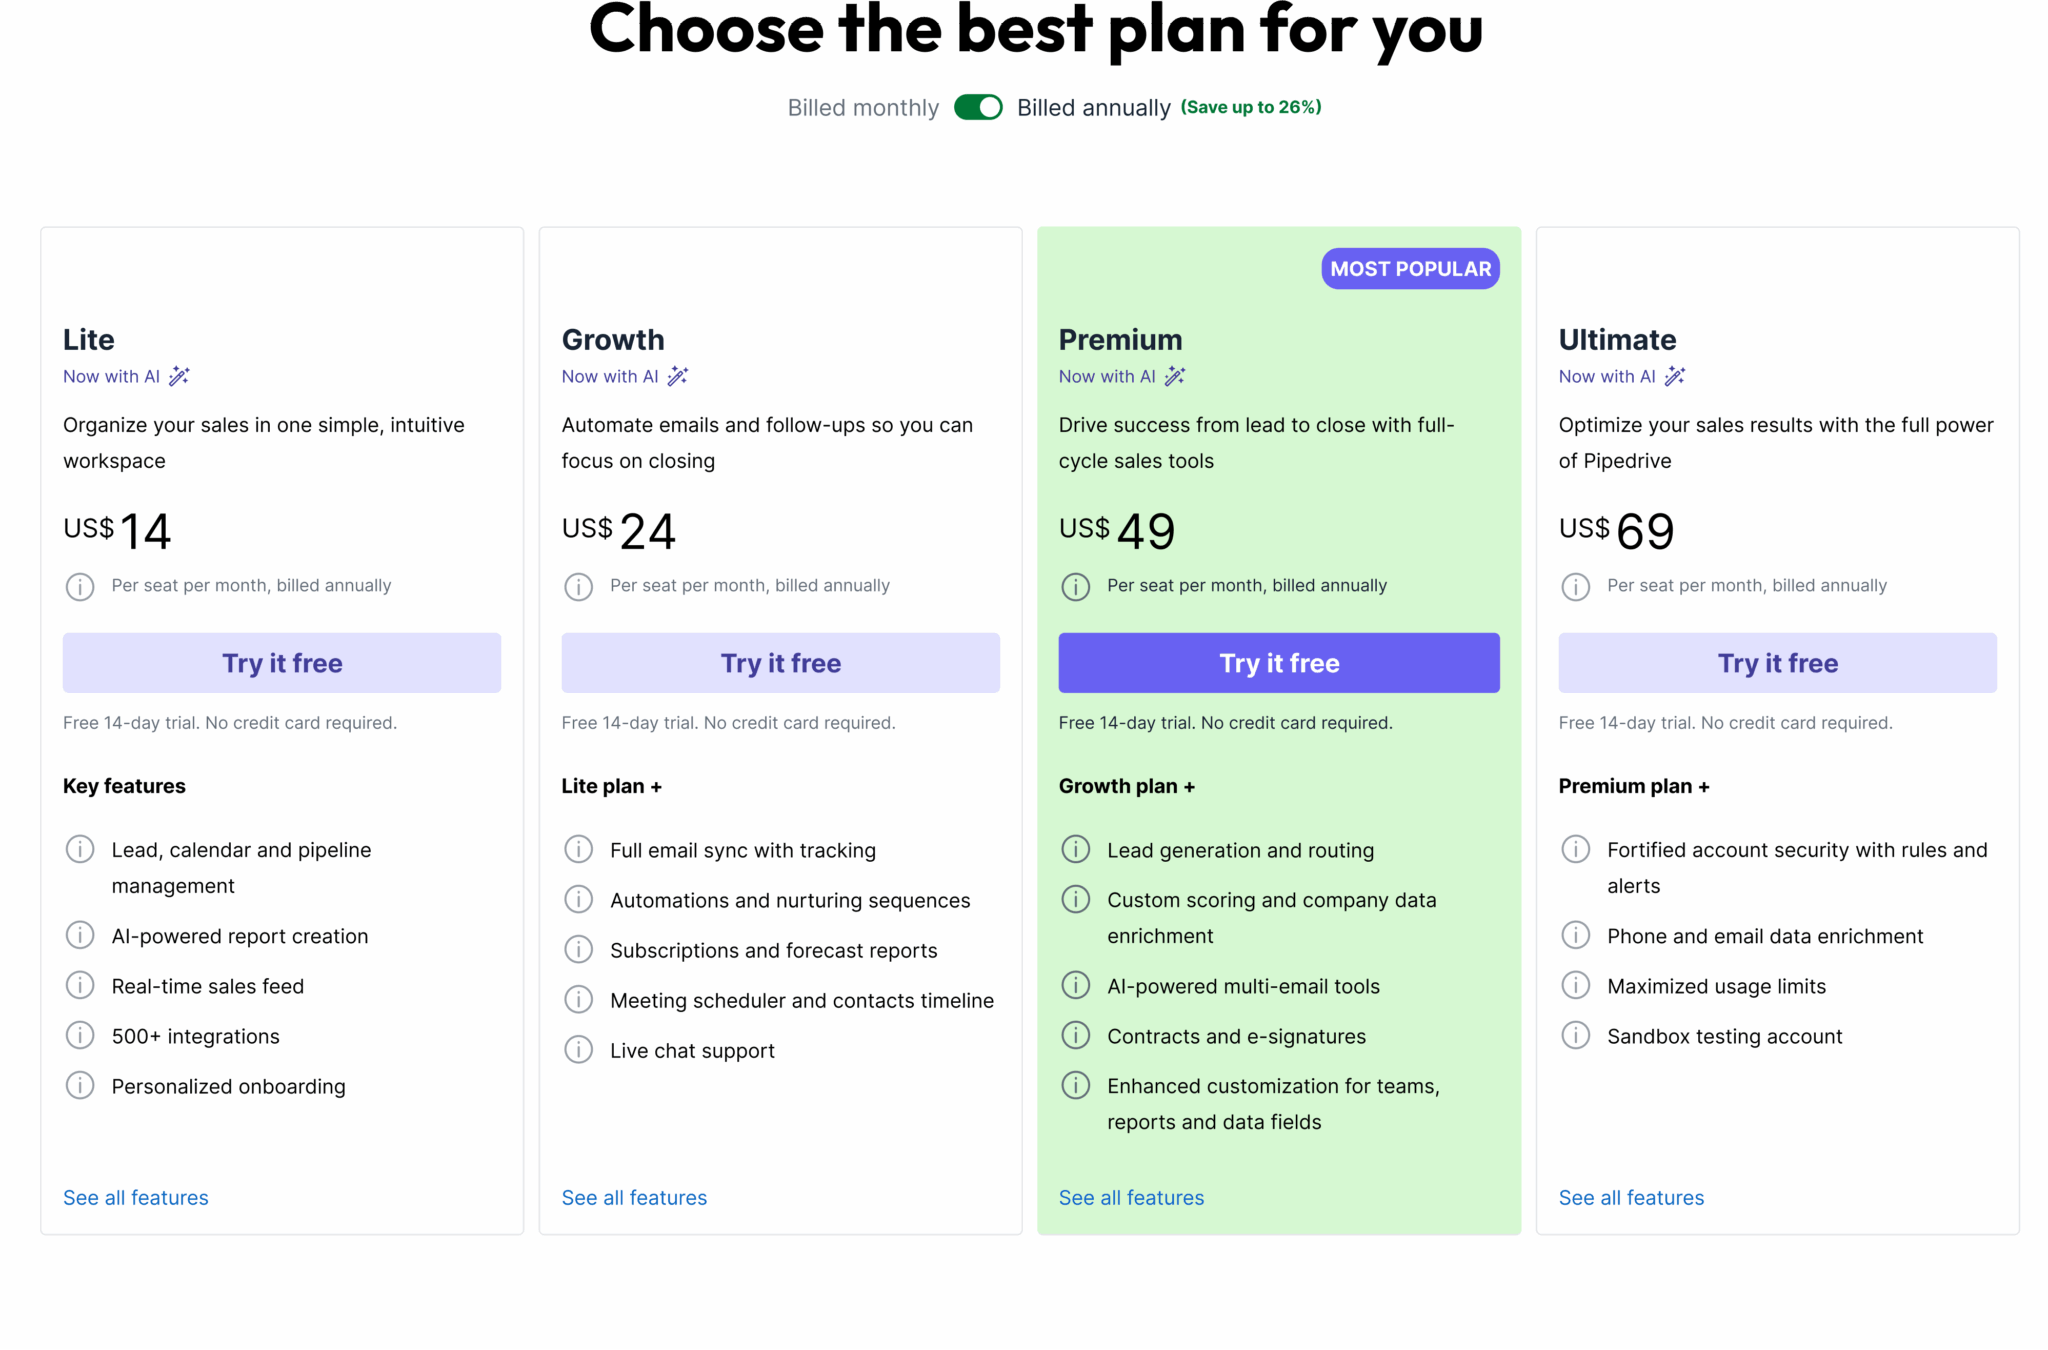Show all features for Ultimate plan
This screenshot has height=1350, width=2048.
click(x=1631, y=1197)
